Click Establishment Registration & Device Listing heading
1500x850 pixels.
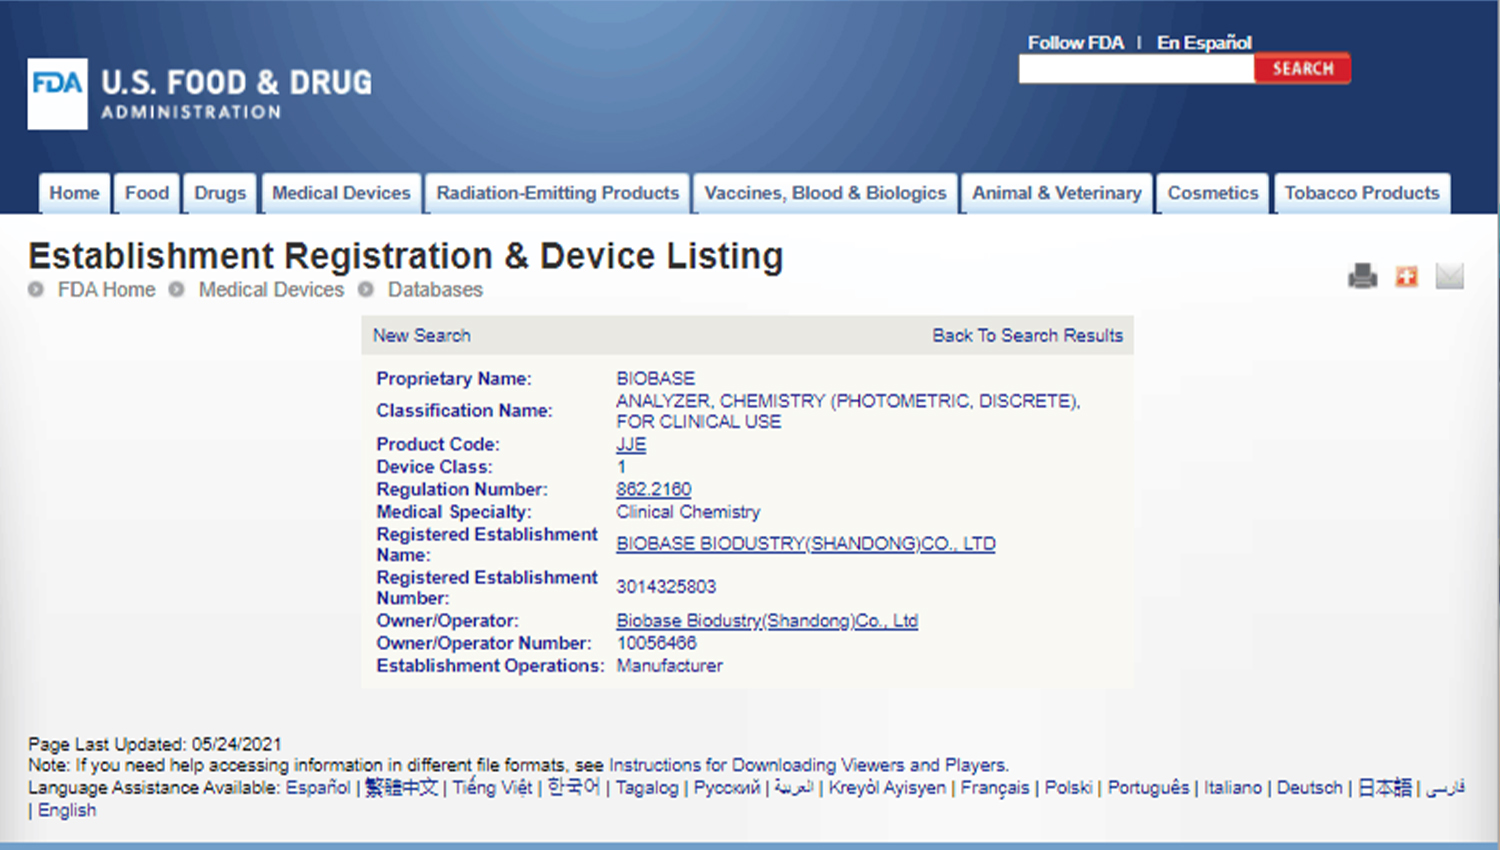tap(406, 256)
